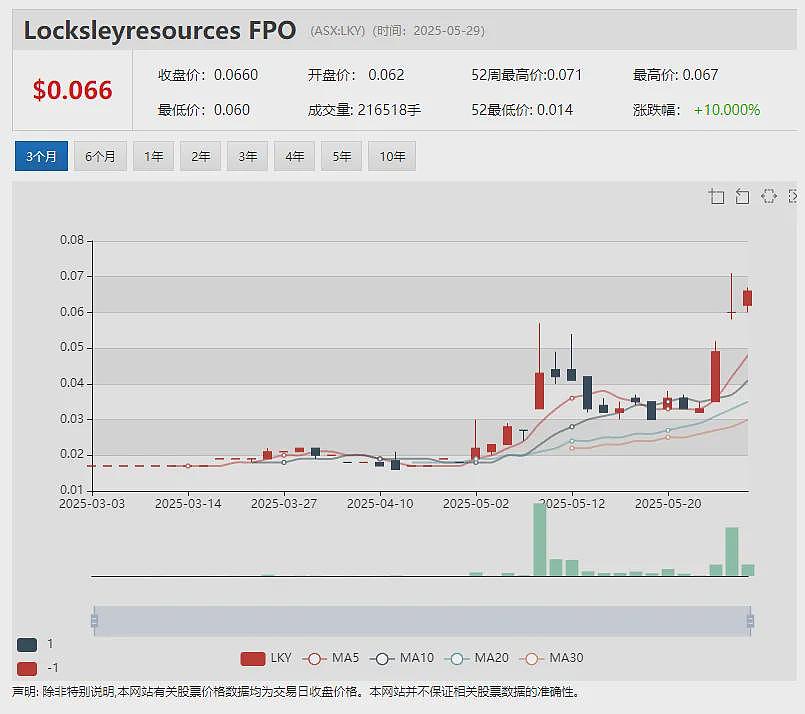Activate the area zoom tool icon
This screenshot has width=805, height=714.
717,196
